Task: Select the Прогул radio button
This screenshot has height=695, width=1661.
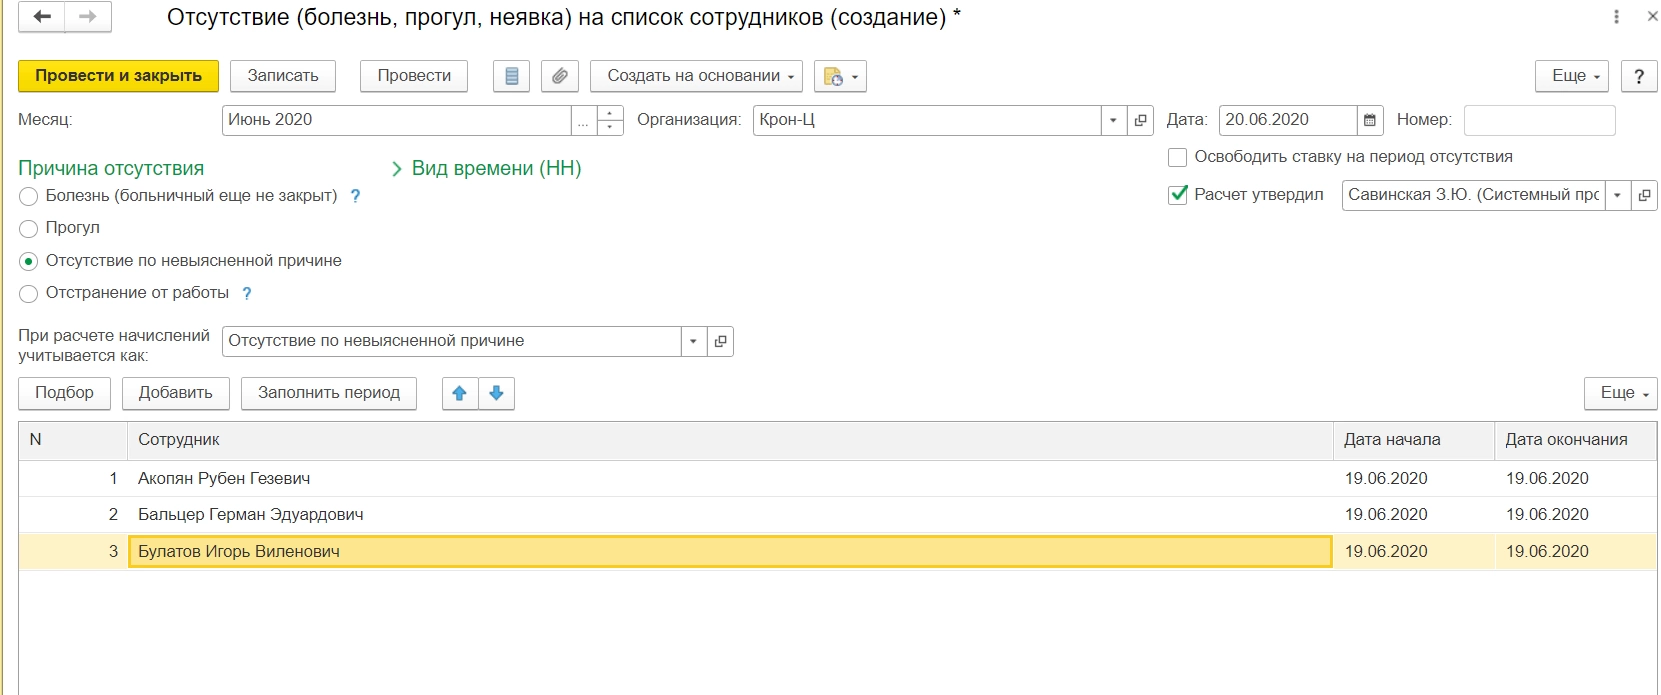Action: point(29,229)
